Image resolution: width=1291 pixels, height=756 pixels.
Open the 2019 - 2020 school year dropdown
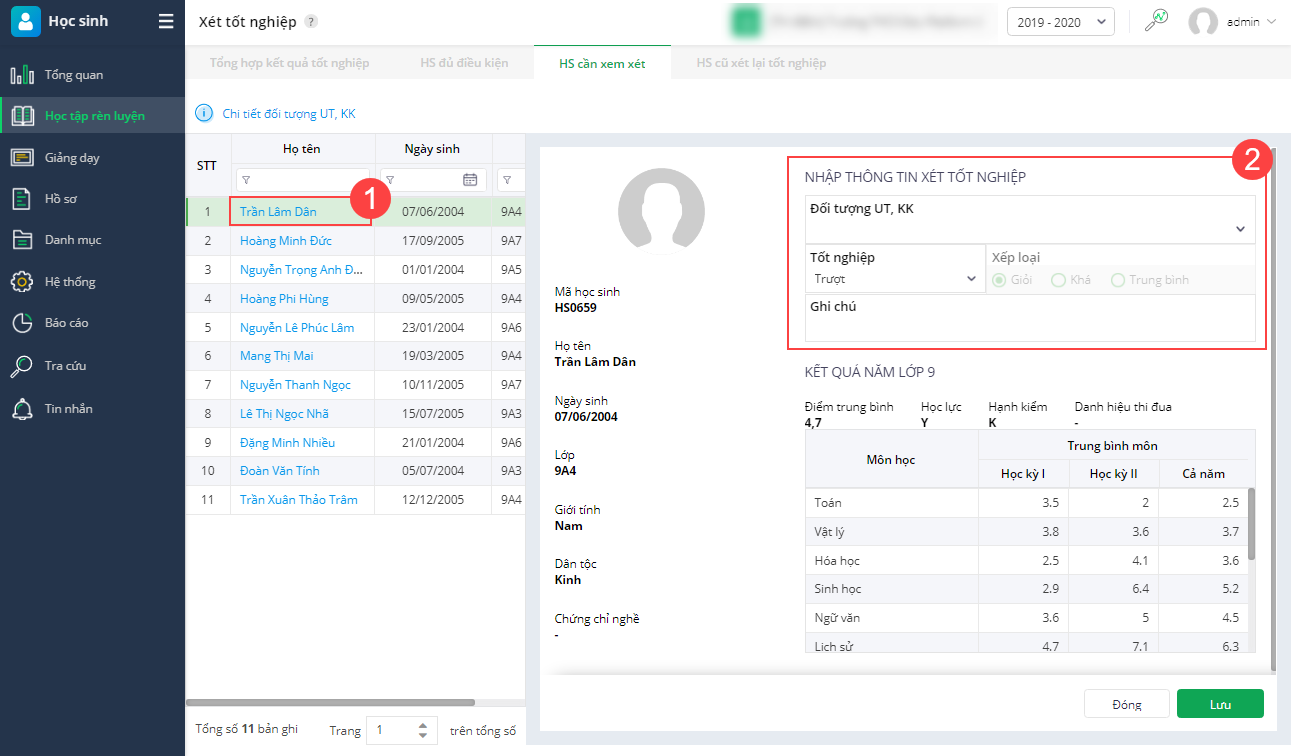(x=1060, y=22)
